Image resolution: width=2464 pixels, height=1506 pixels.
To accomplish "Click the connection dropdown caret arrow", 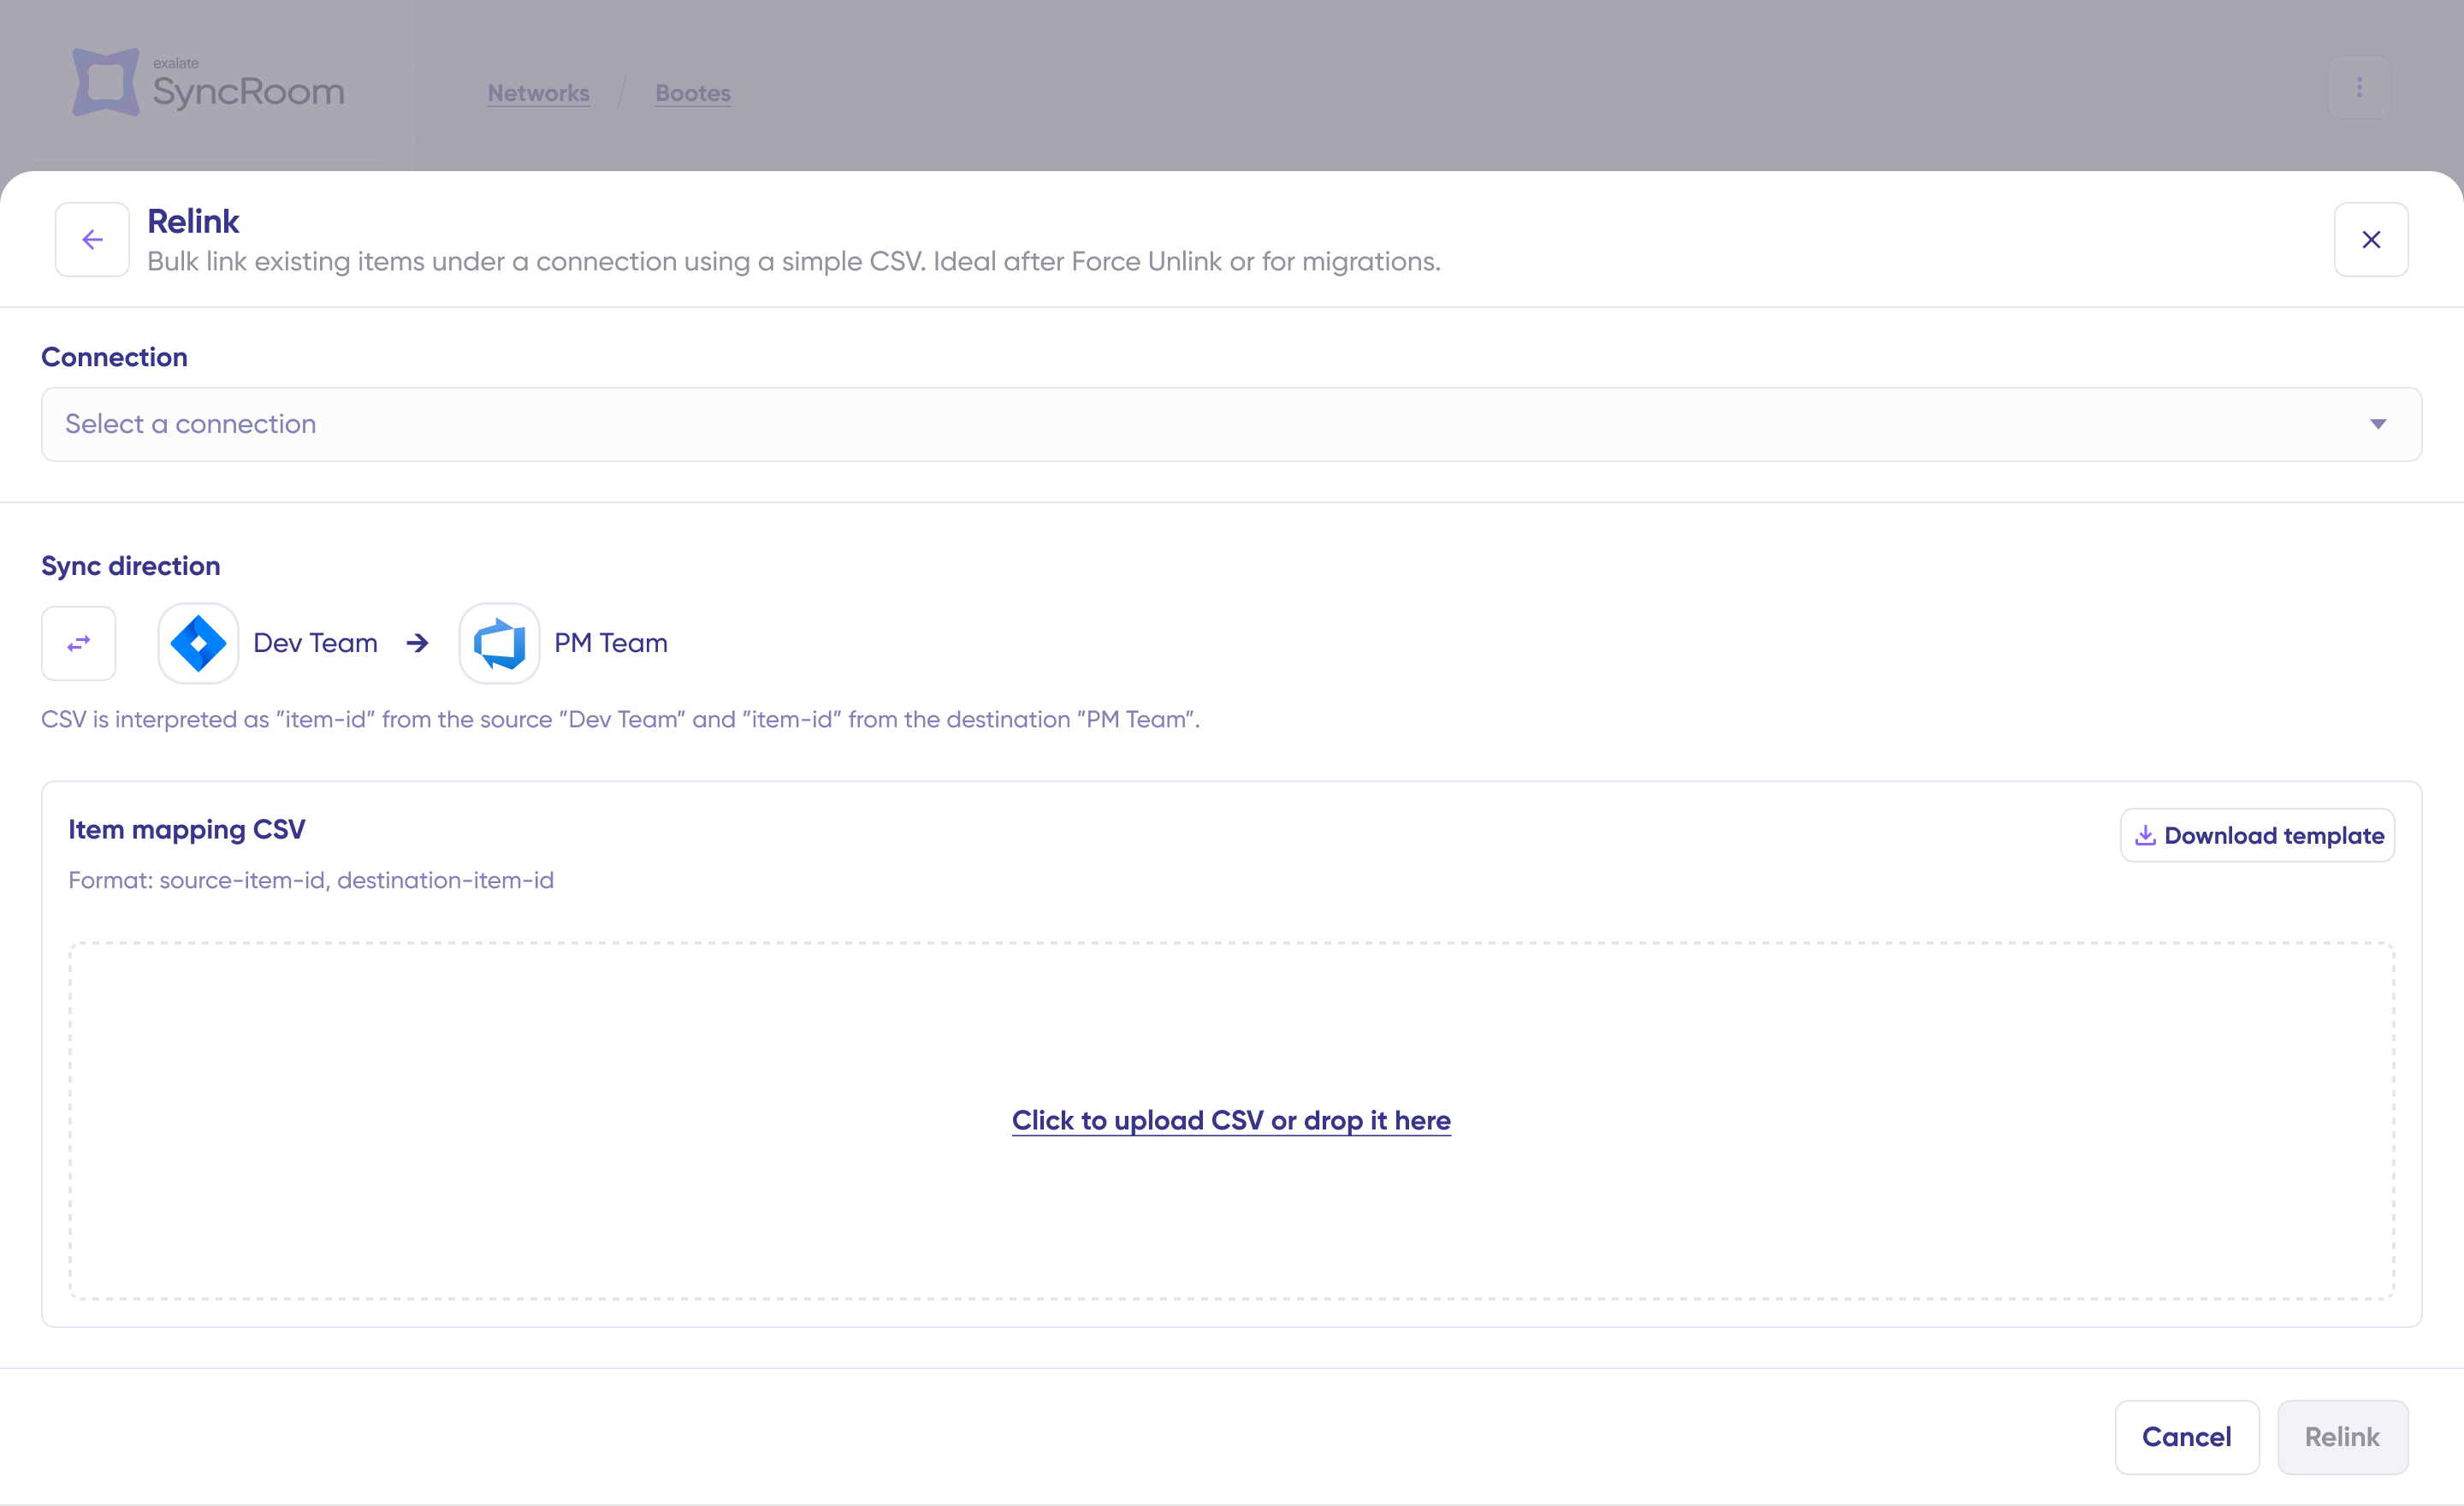I will pyautogui.click(x=2378, y=424).
